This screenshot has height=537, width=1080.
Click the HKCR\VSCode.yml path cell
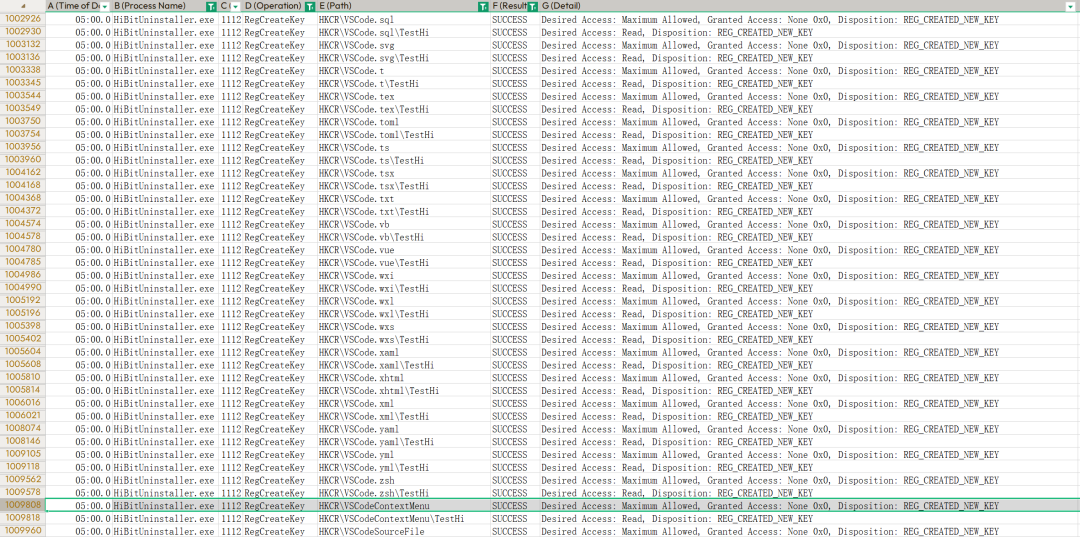tap(404, 455)
